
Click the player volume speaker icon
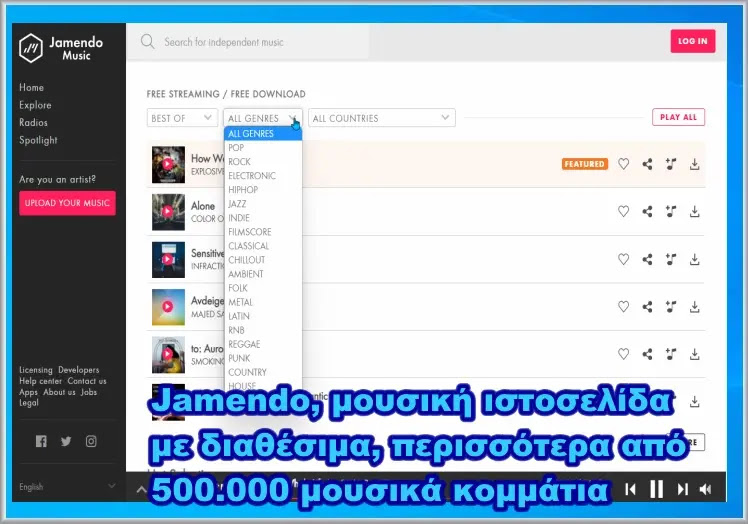705,489
